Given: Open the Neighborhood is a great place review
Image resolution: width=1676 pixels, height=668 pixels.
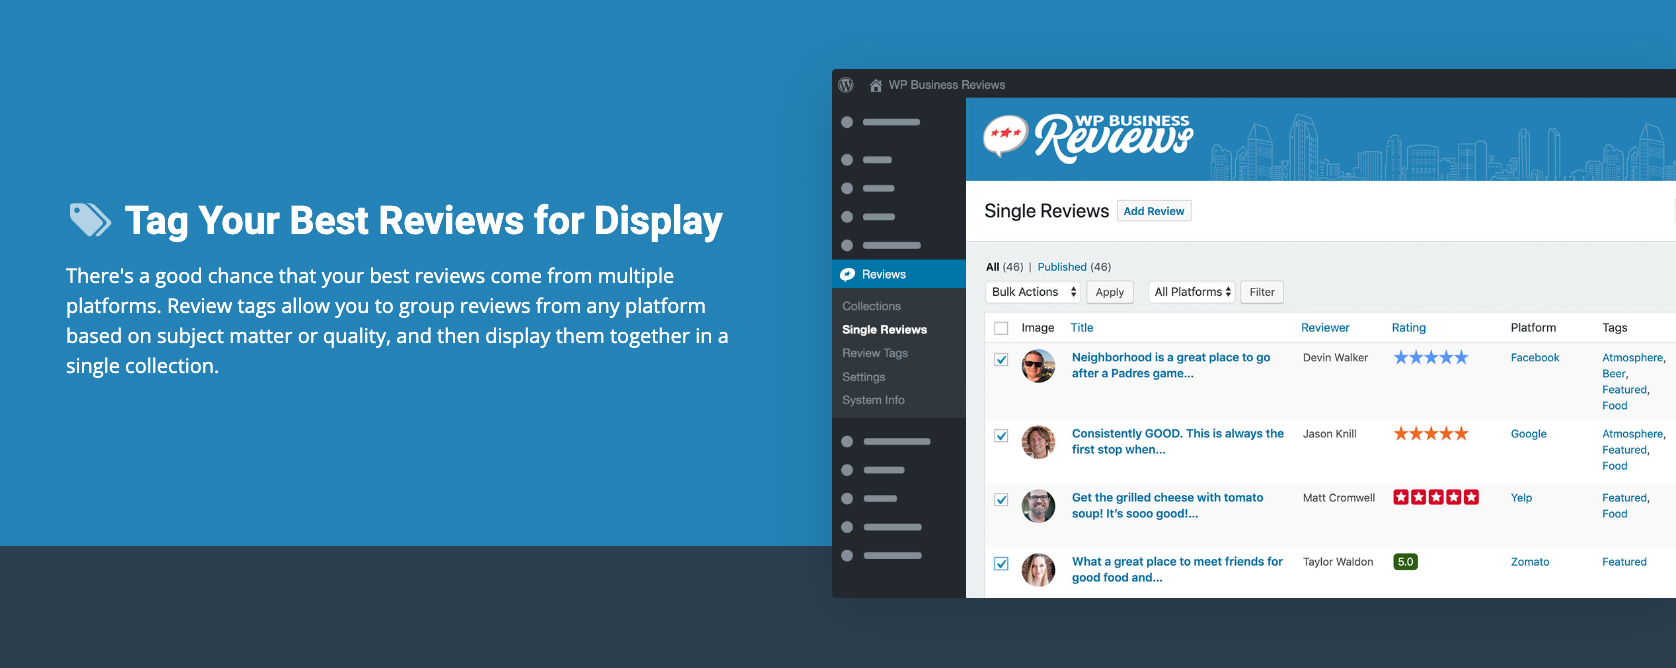Looking at the screenshot, I should pyautogui.click(x=1171, y=365).
